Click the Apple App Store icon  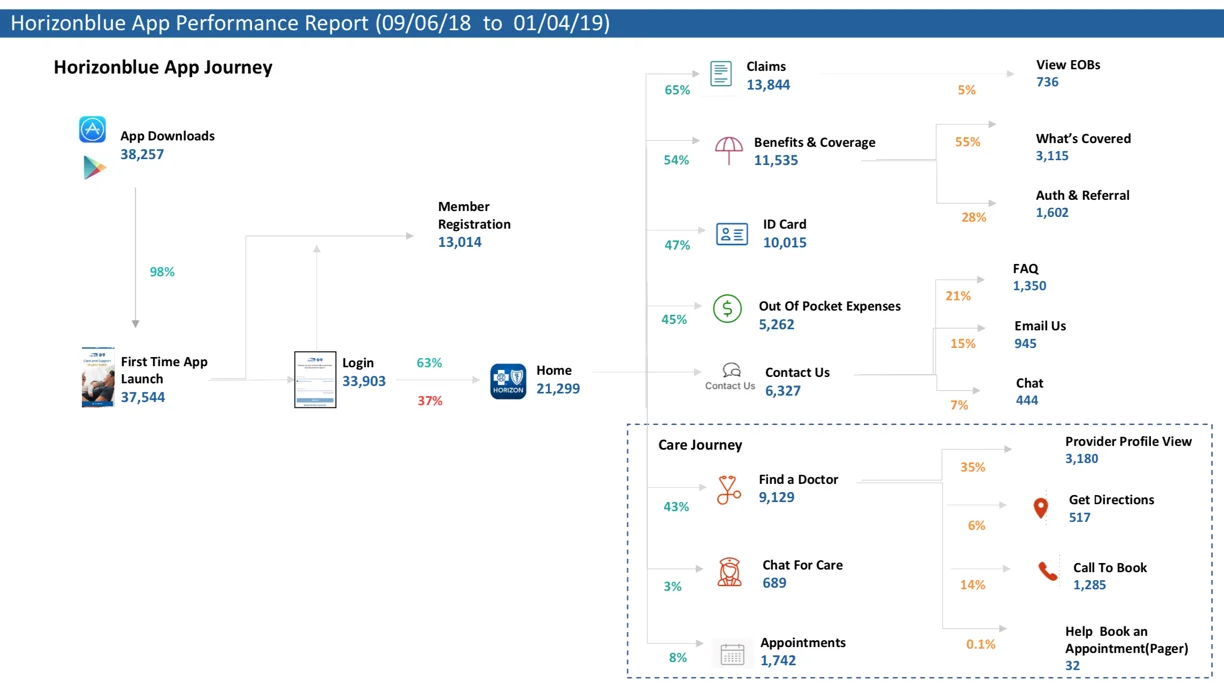click(92, 129)
